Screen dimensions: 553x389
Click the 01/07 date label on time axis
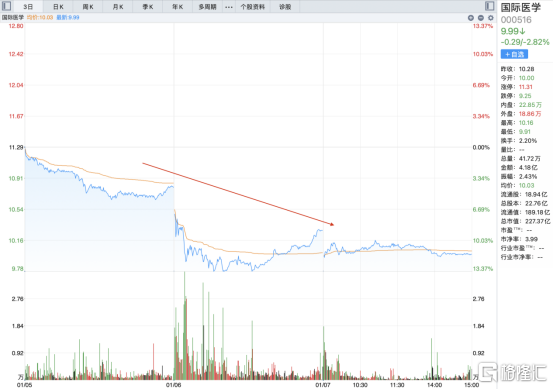[323, 385]
